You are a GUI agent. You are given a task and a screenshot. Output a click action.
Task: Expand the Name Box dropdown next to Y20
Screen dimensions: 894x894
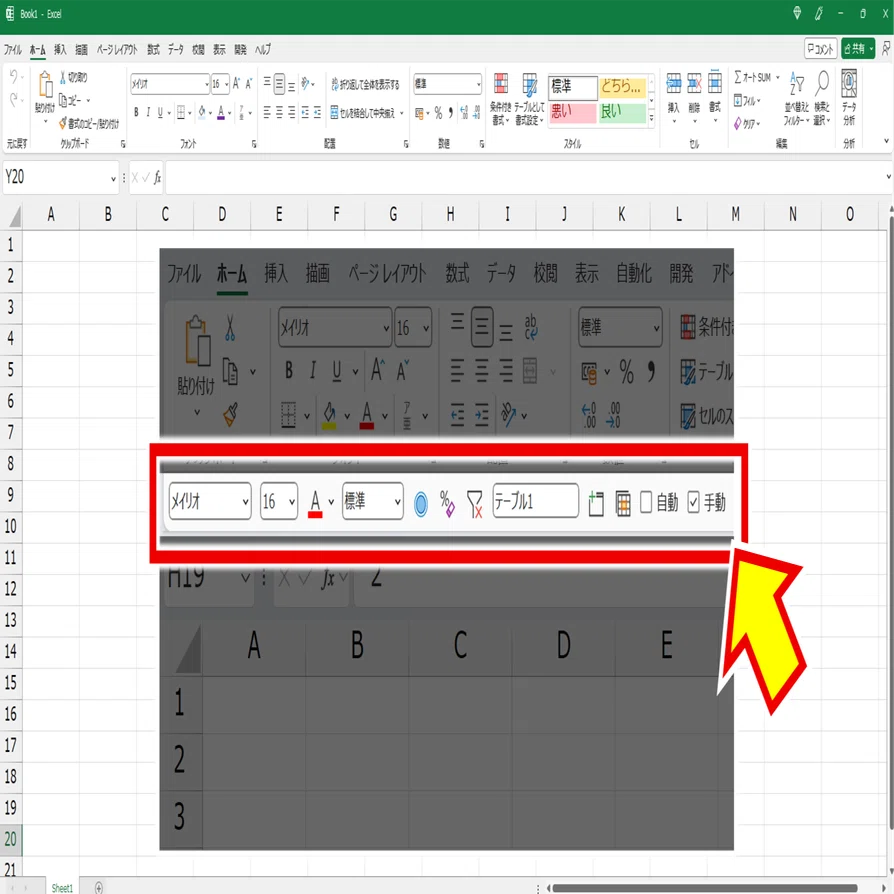(x=113, y=178)
